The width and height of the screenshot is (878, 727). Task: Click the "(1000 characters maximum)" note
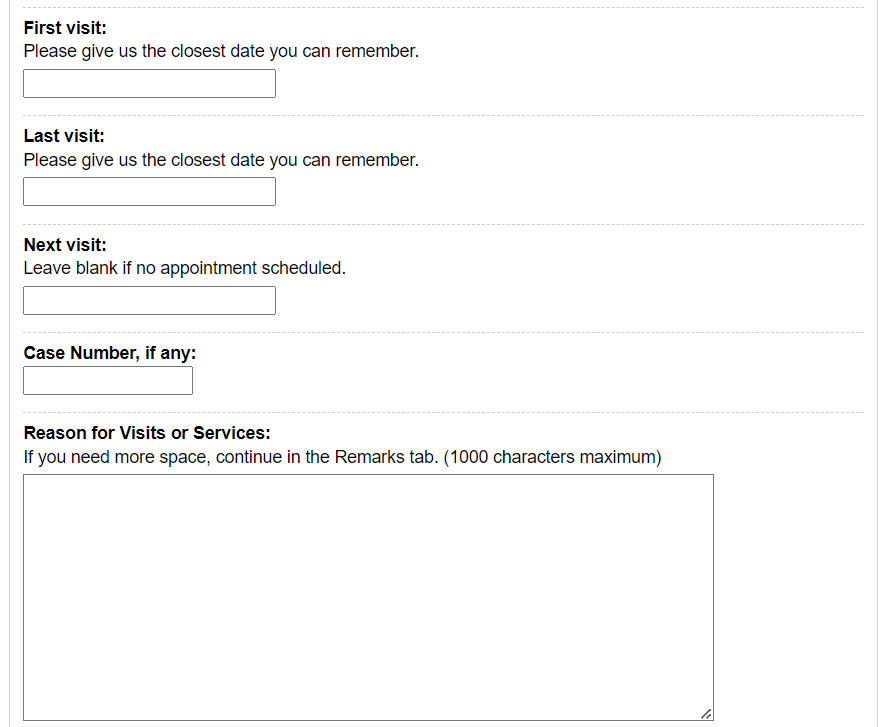click(552, 457)
